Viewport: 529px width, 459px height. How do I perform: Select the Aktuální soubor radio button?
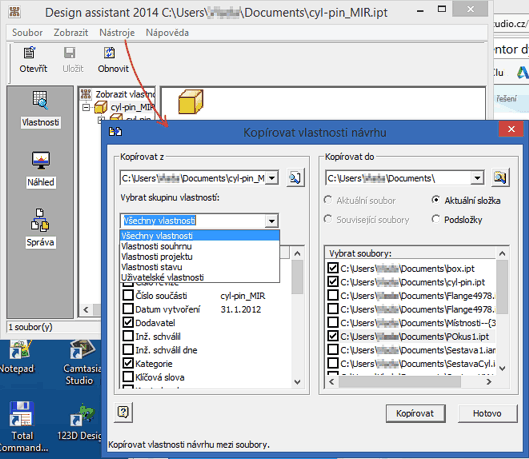point(328,200)
